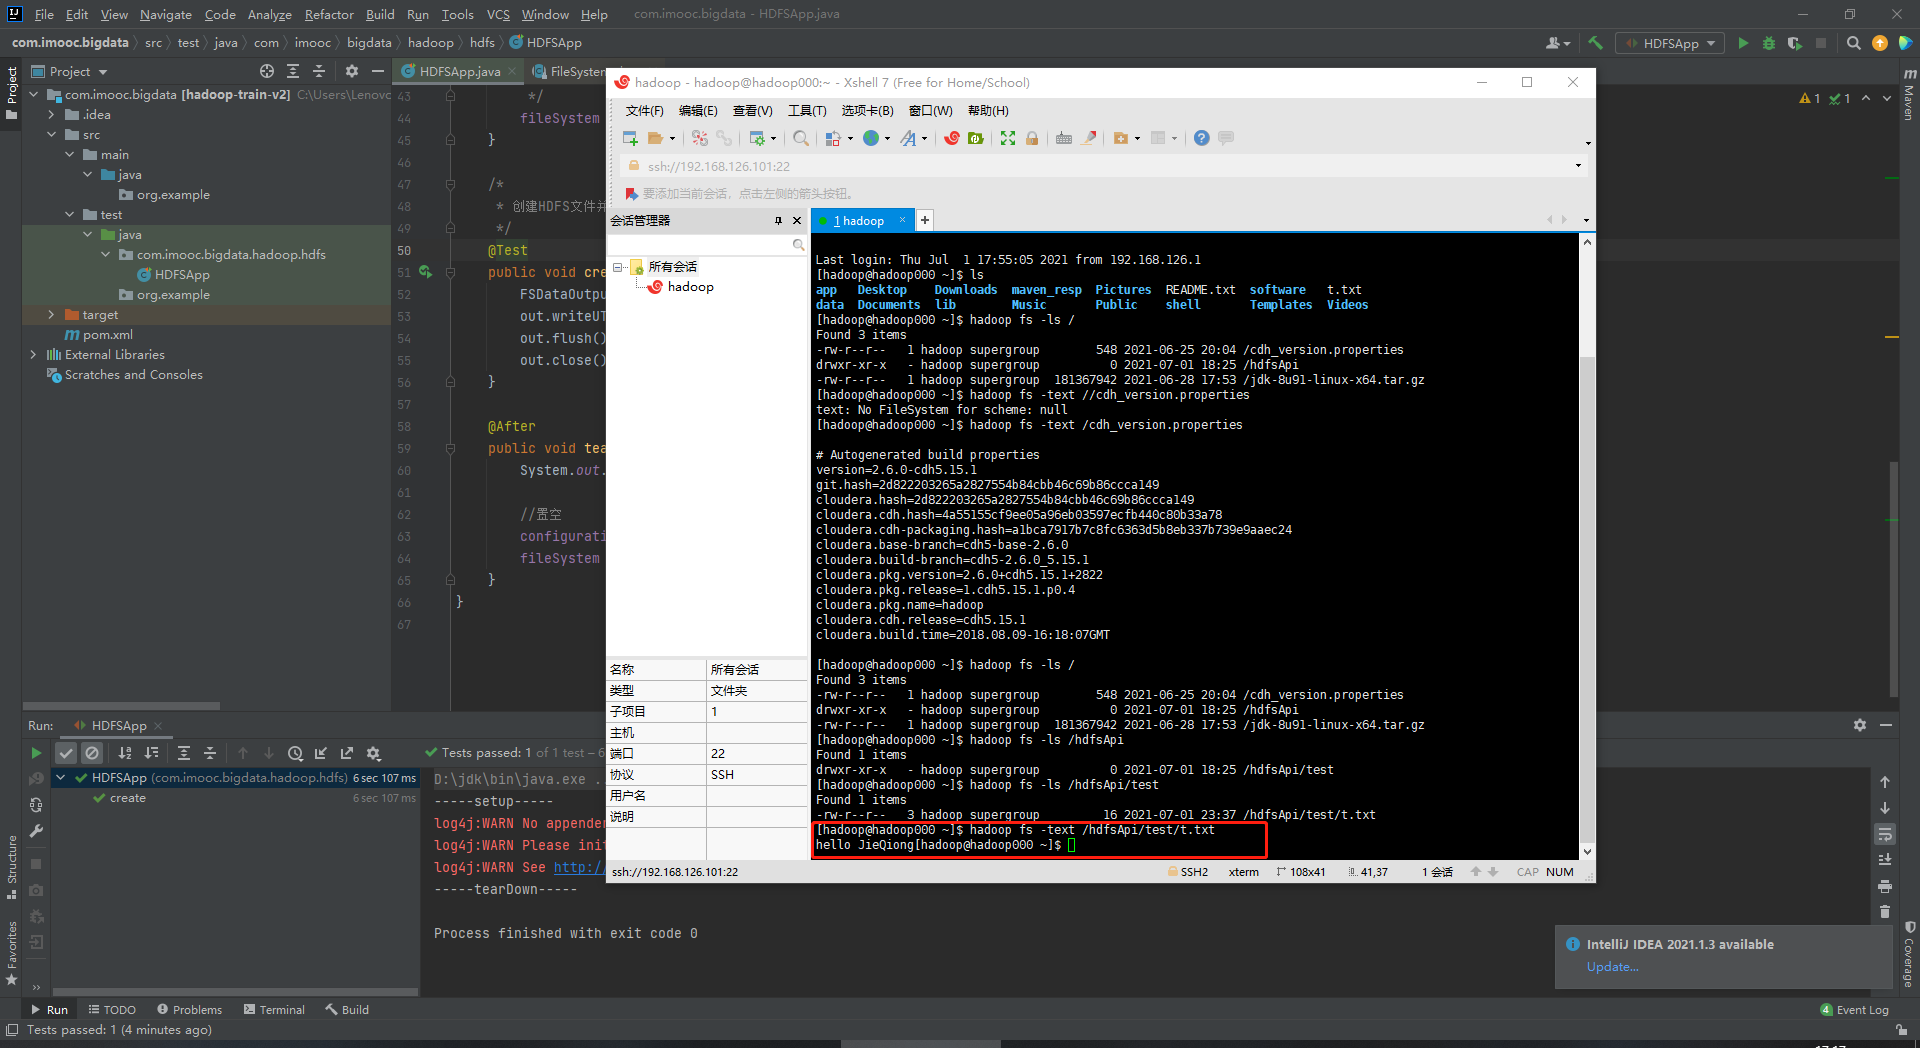Open Xshell fullscreen mode icon
This screenshot has width=1920, height=1048.
pos(1008,138)
